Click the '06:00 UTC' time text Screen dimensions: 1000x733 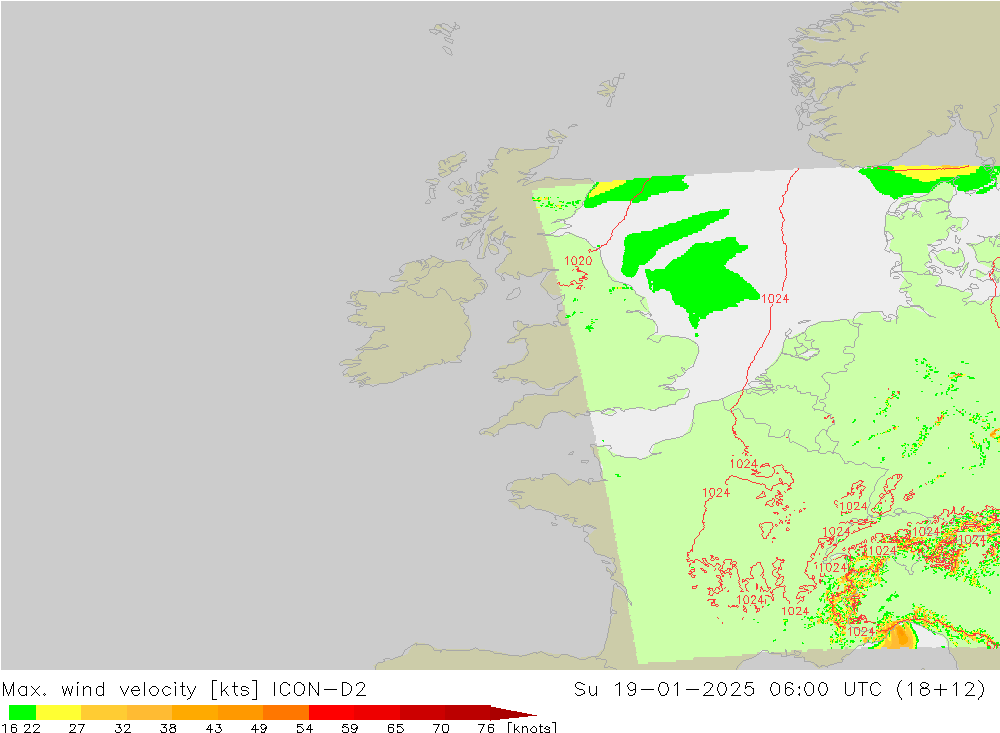(825, 690)
